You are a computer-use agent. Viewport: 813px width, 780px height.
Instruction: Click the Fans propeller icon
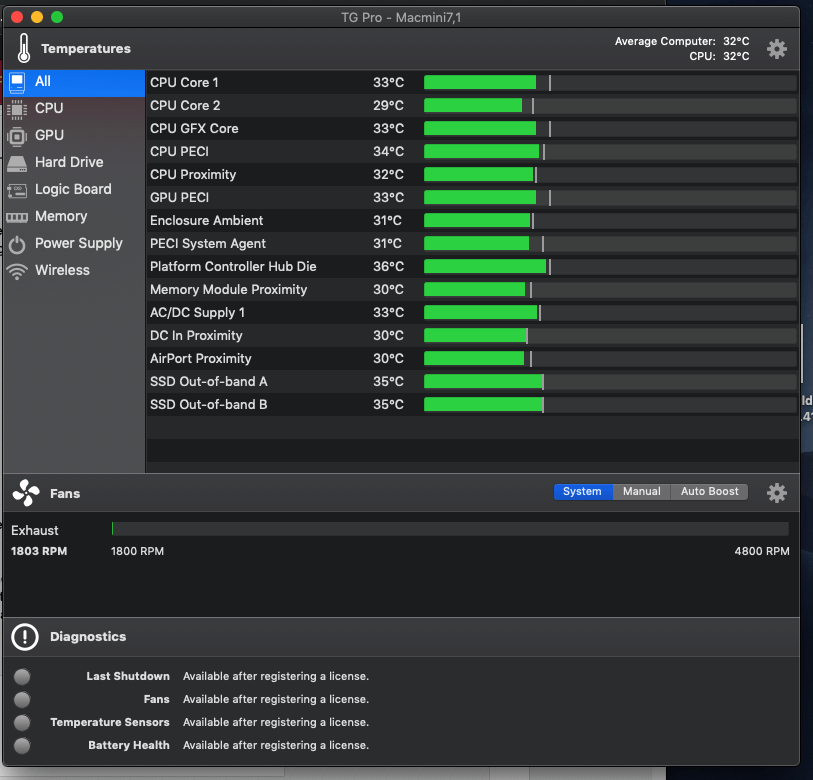[26, 493]
